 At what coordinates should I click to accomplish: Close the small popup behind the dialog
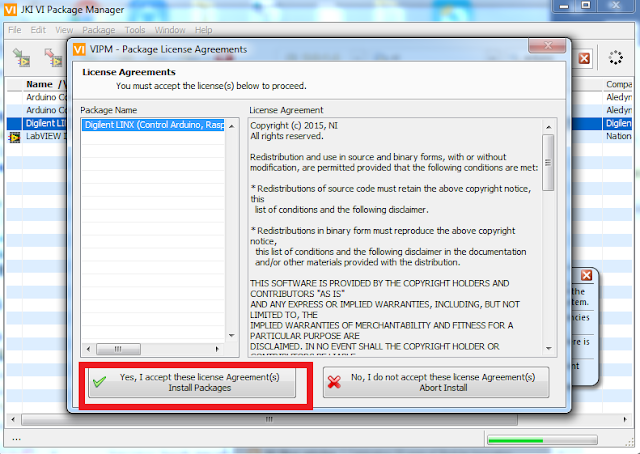587,275
